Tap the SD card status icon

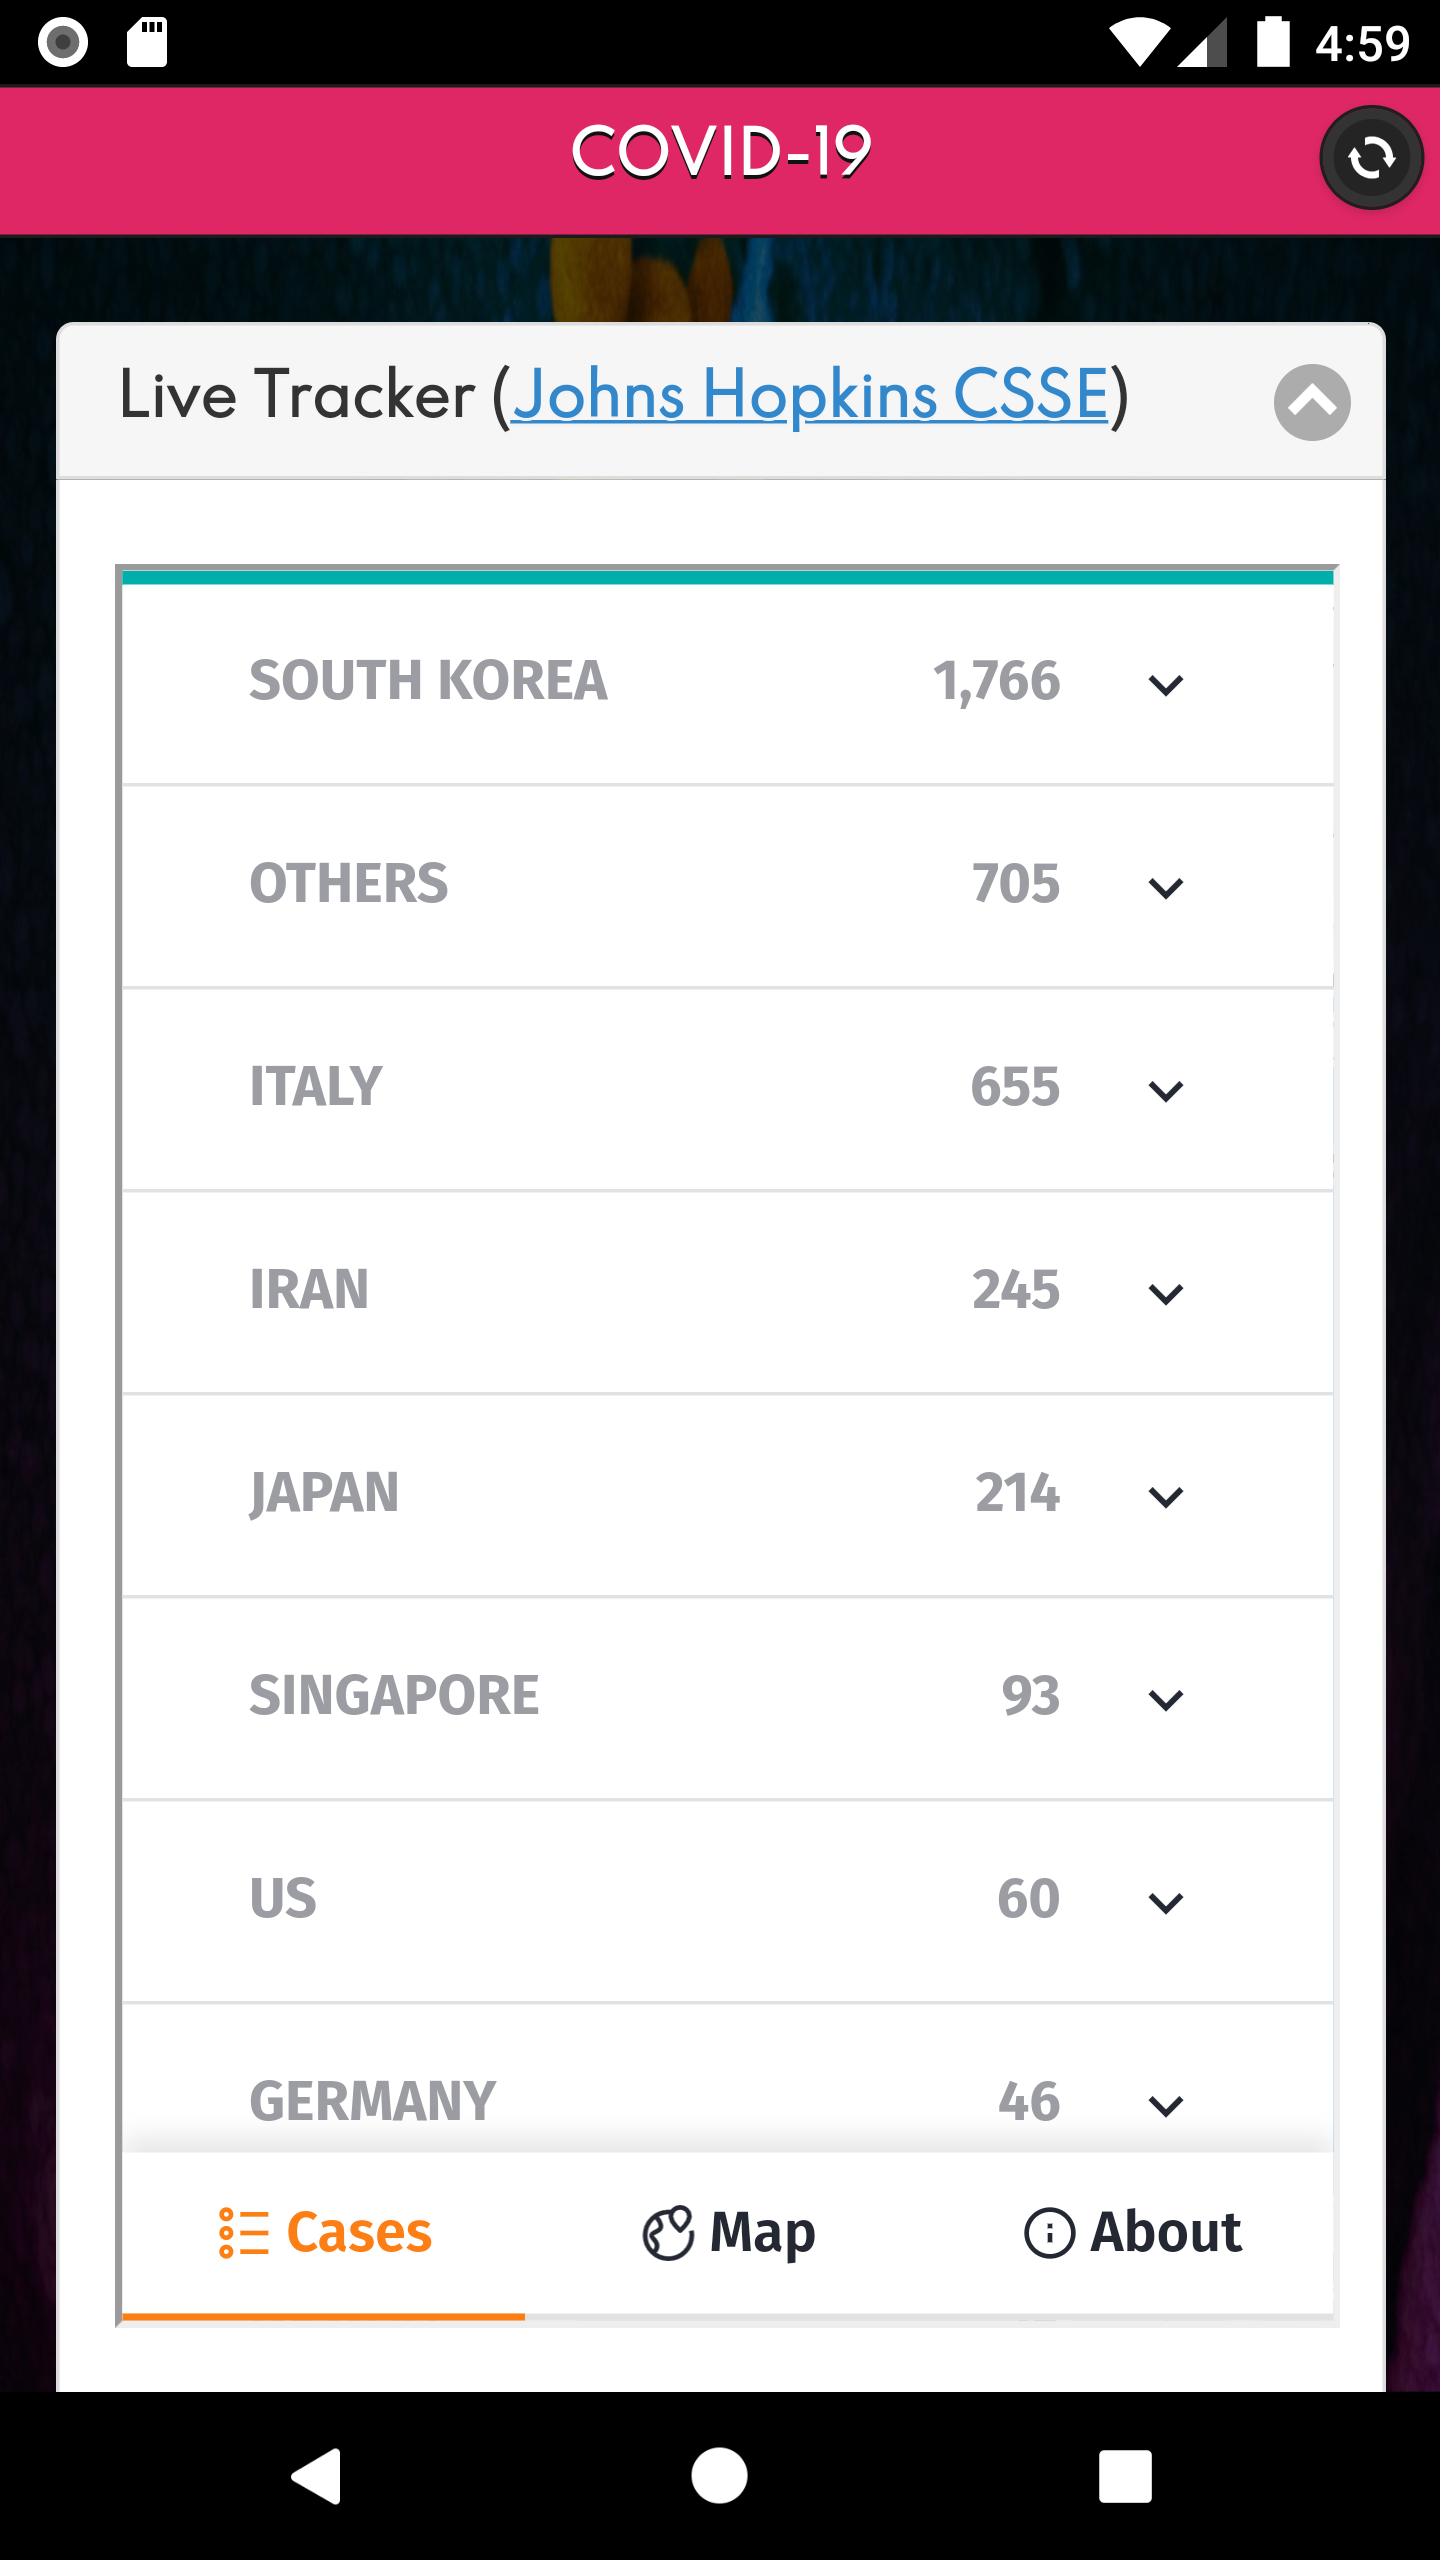coord(147,43)
